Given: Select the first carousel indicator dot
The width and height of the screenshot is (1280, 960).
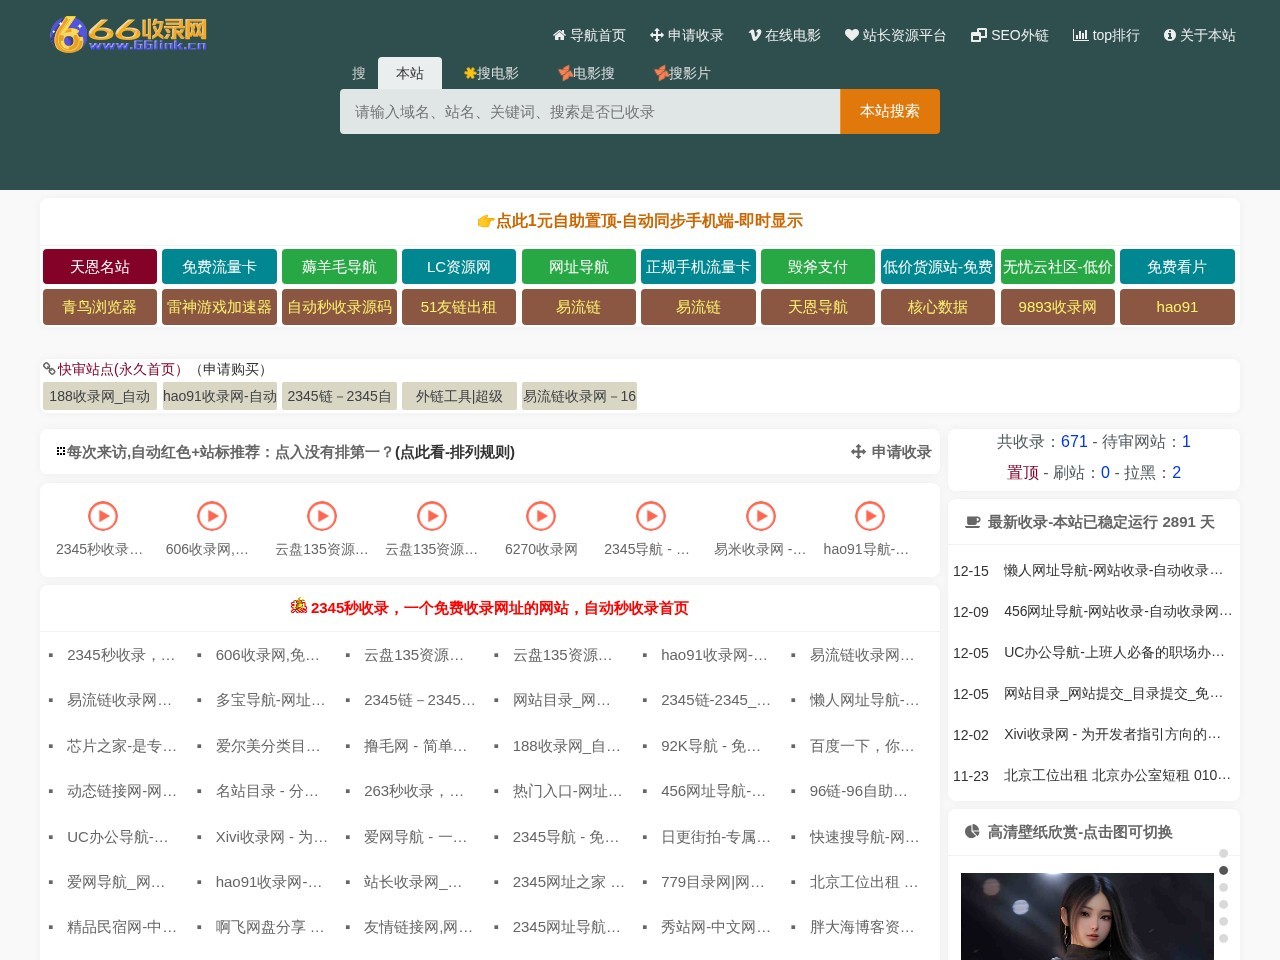Looking at the screenshot, I should tap(1224, 853).
